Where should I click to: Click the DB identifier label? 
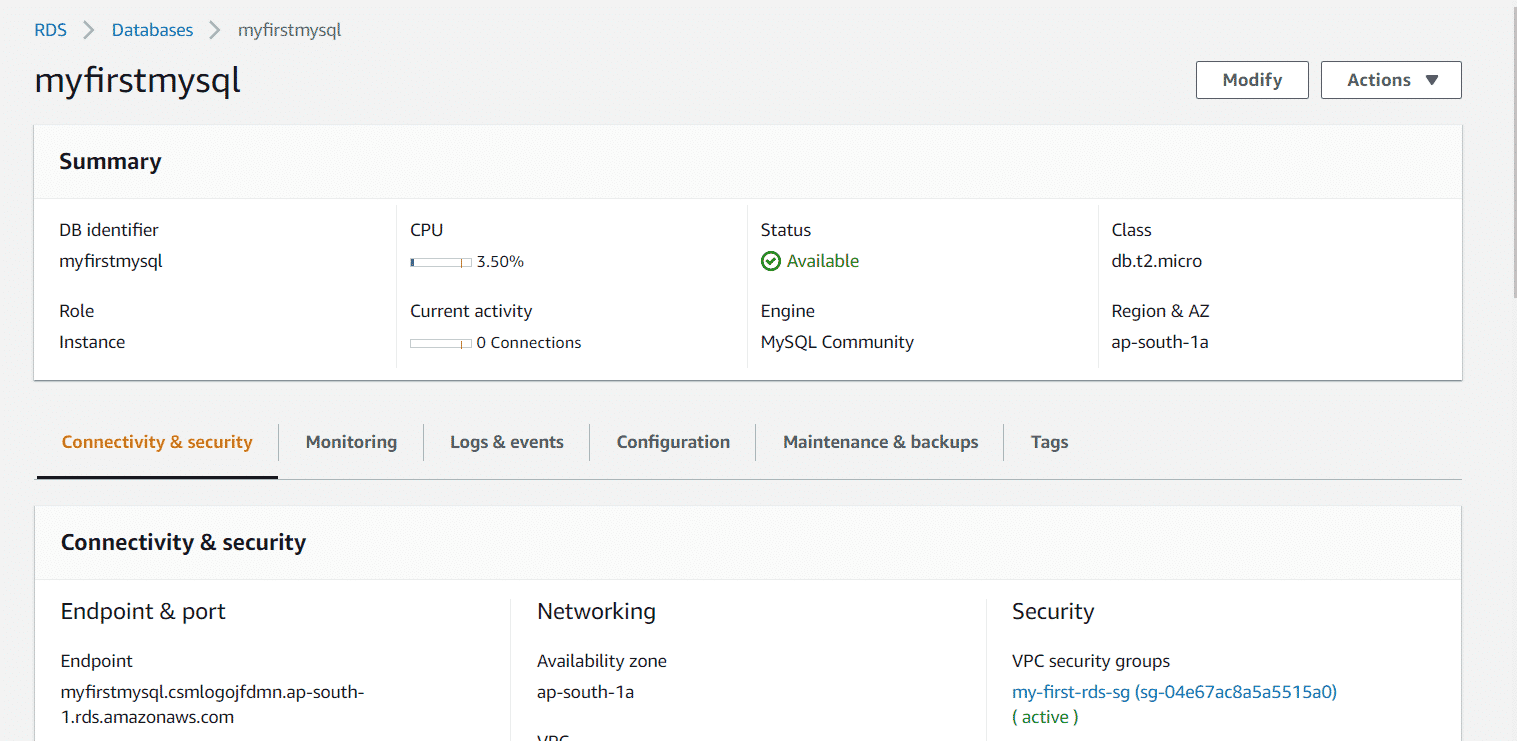109,230
